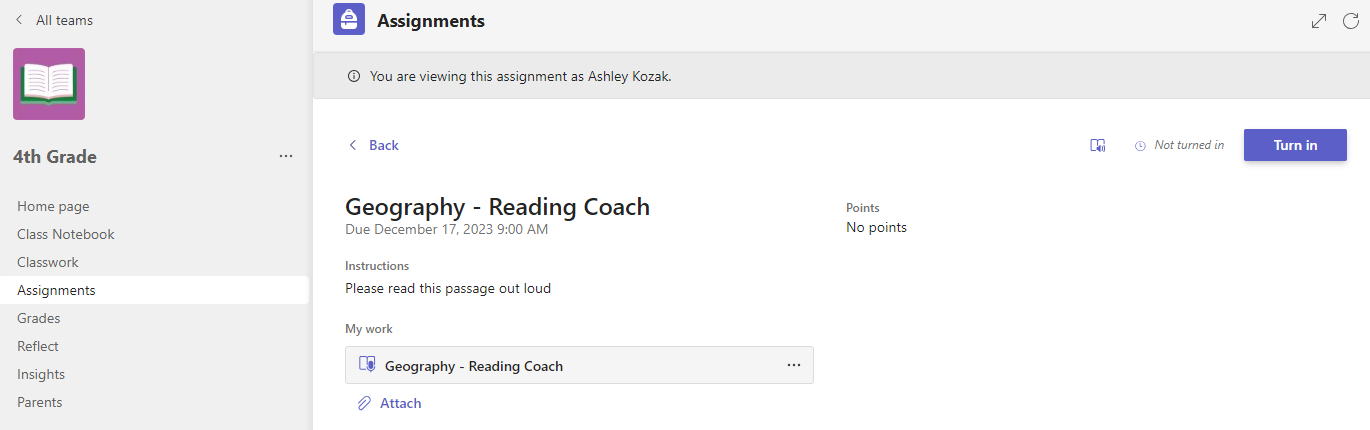
Task: Open the Reflect menu item
Action: (x=38, y=346)
